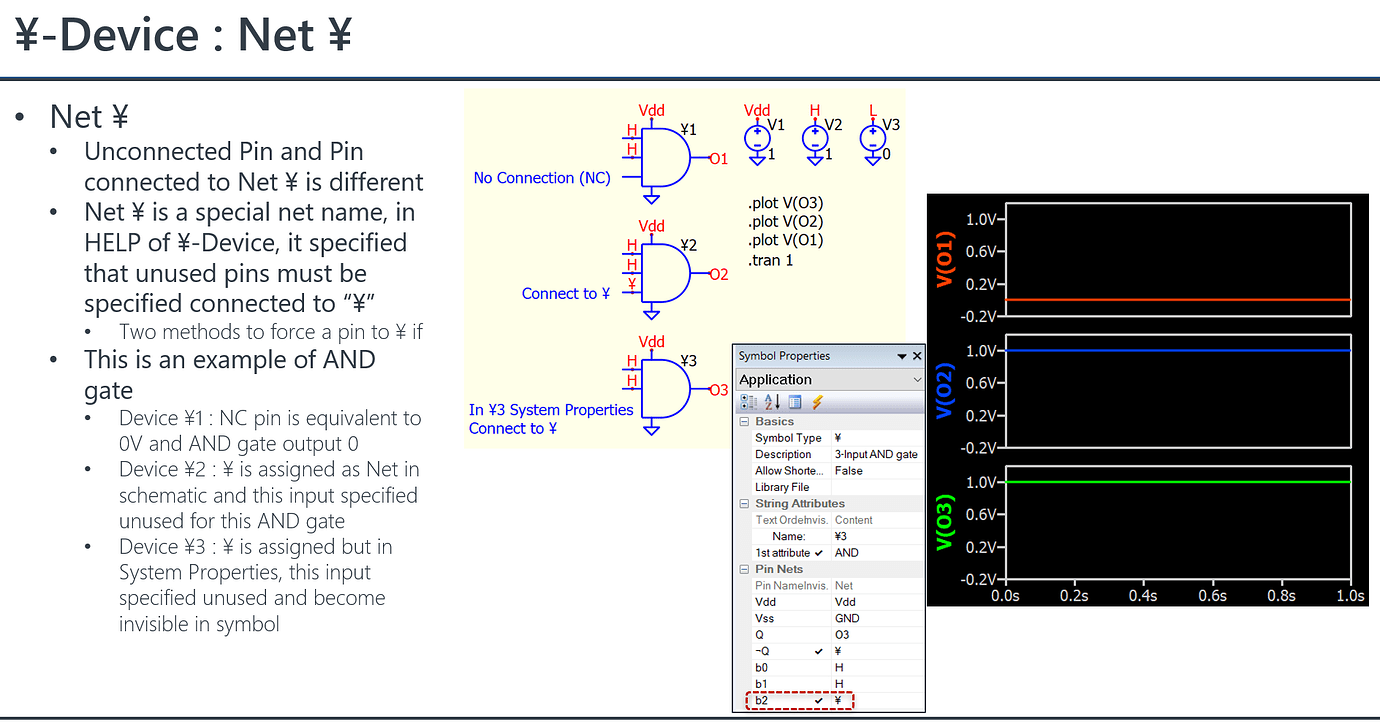Click the empty Library File value cell
Screen dimensions: 1380x726
point(872,487)
